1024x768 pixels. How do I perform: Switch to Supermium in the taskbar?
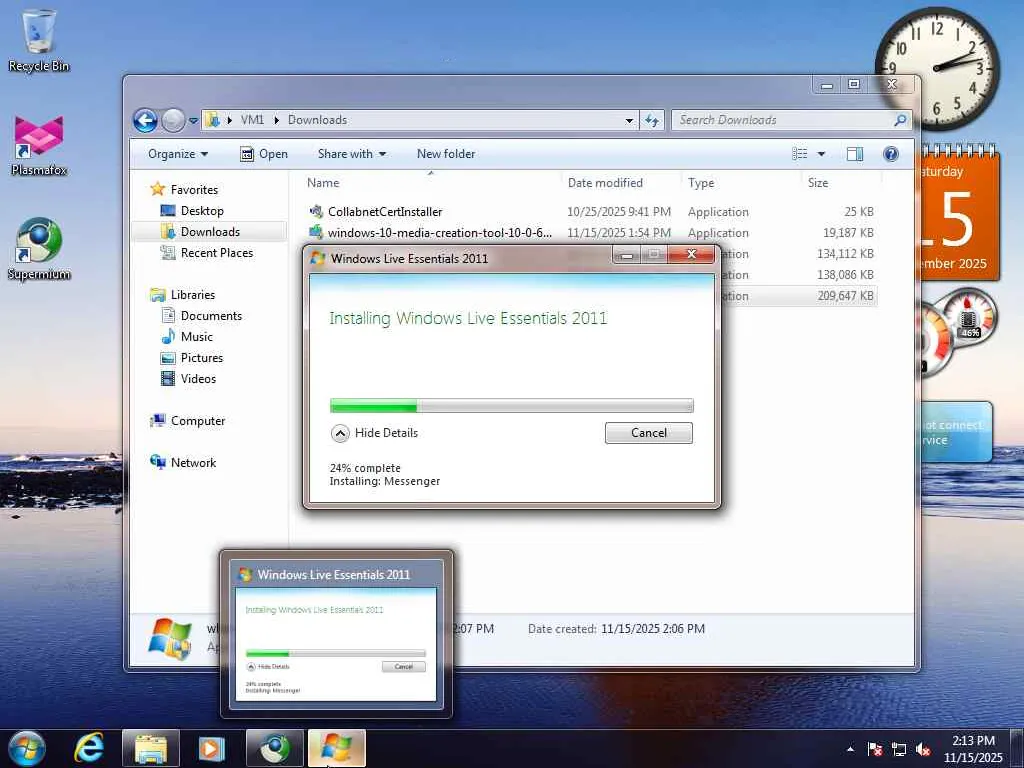(x=274, y=748)
